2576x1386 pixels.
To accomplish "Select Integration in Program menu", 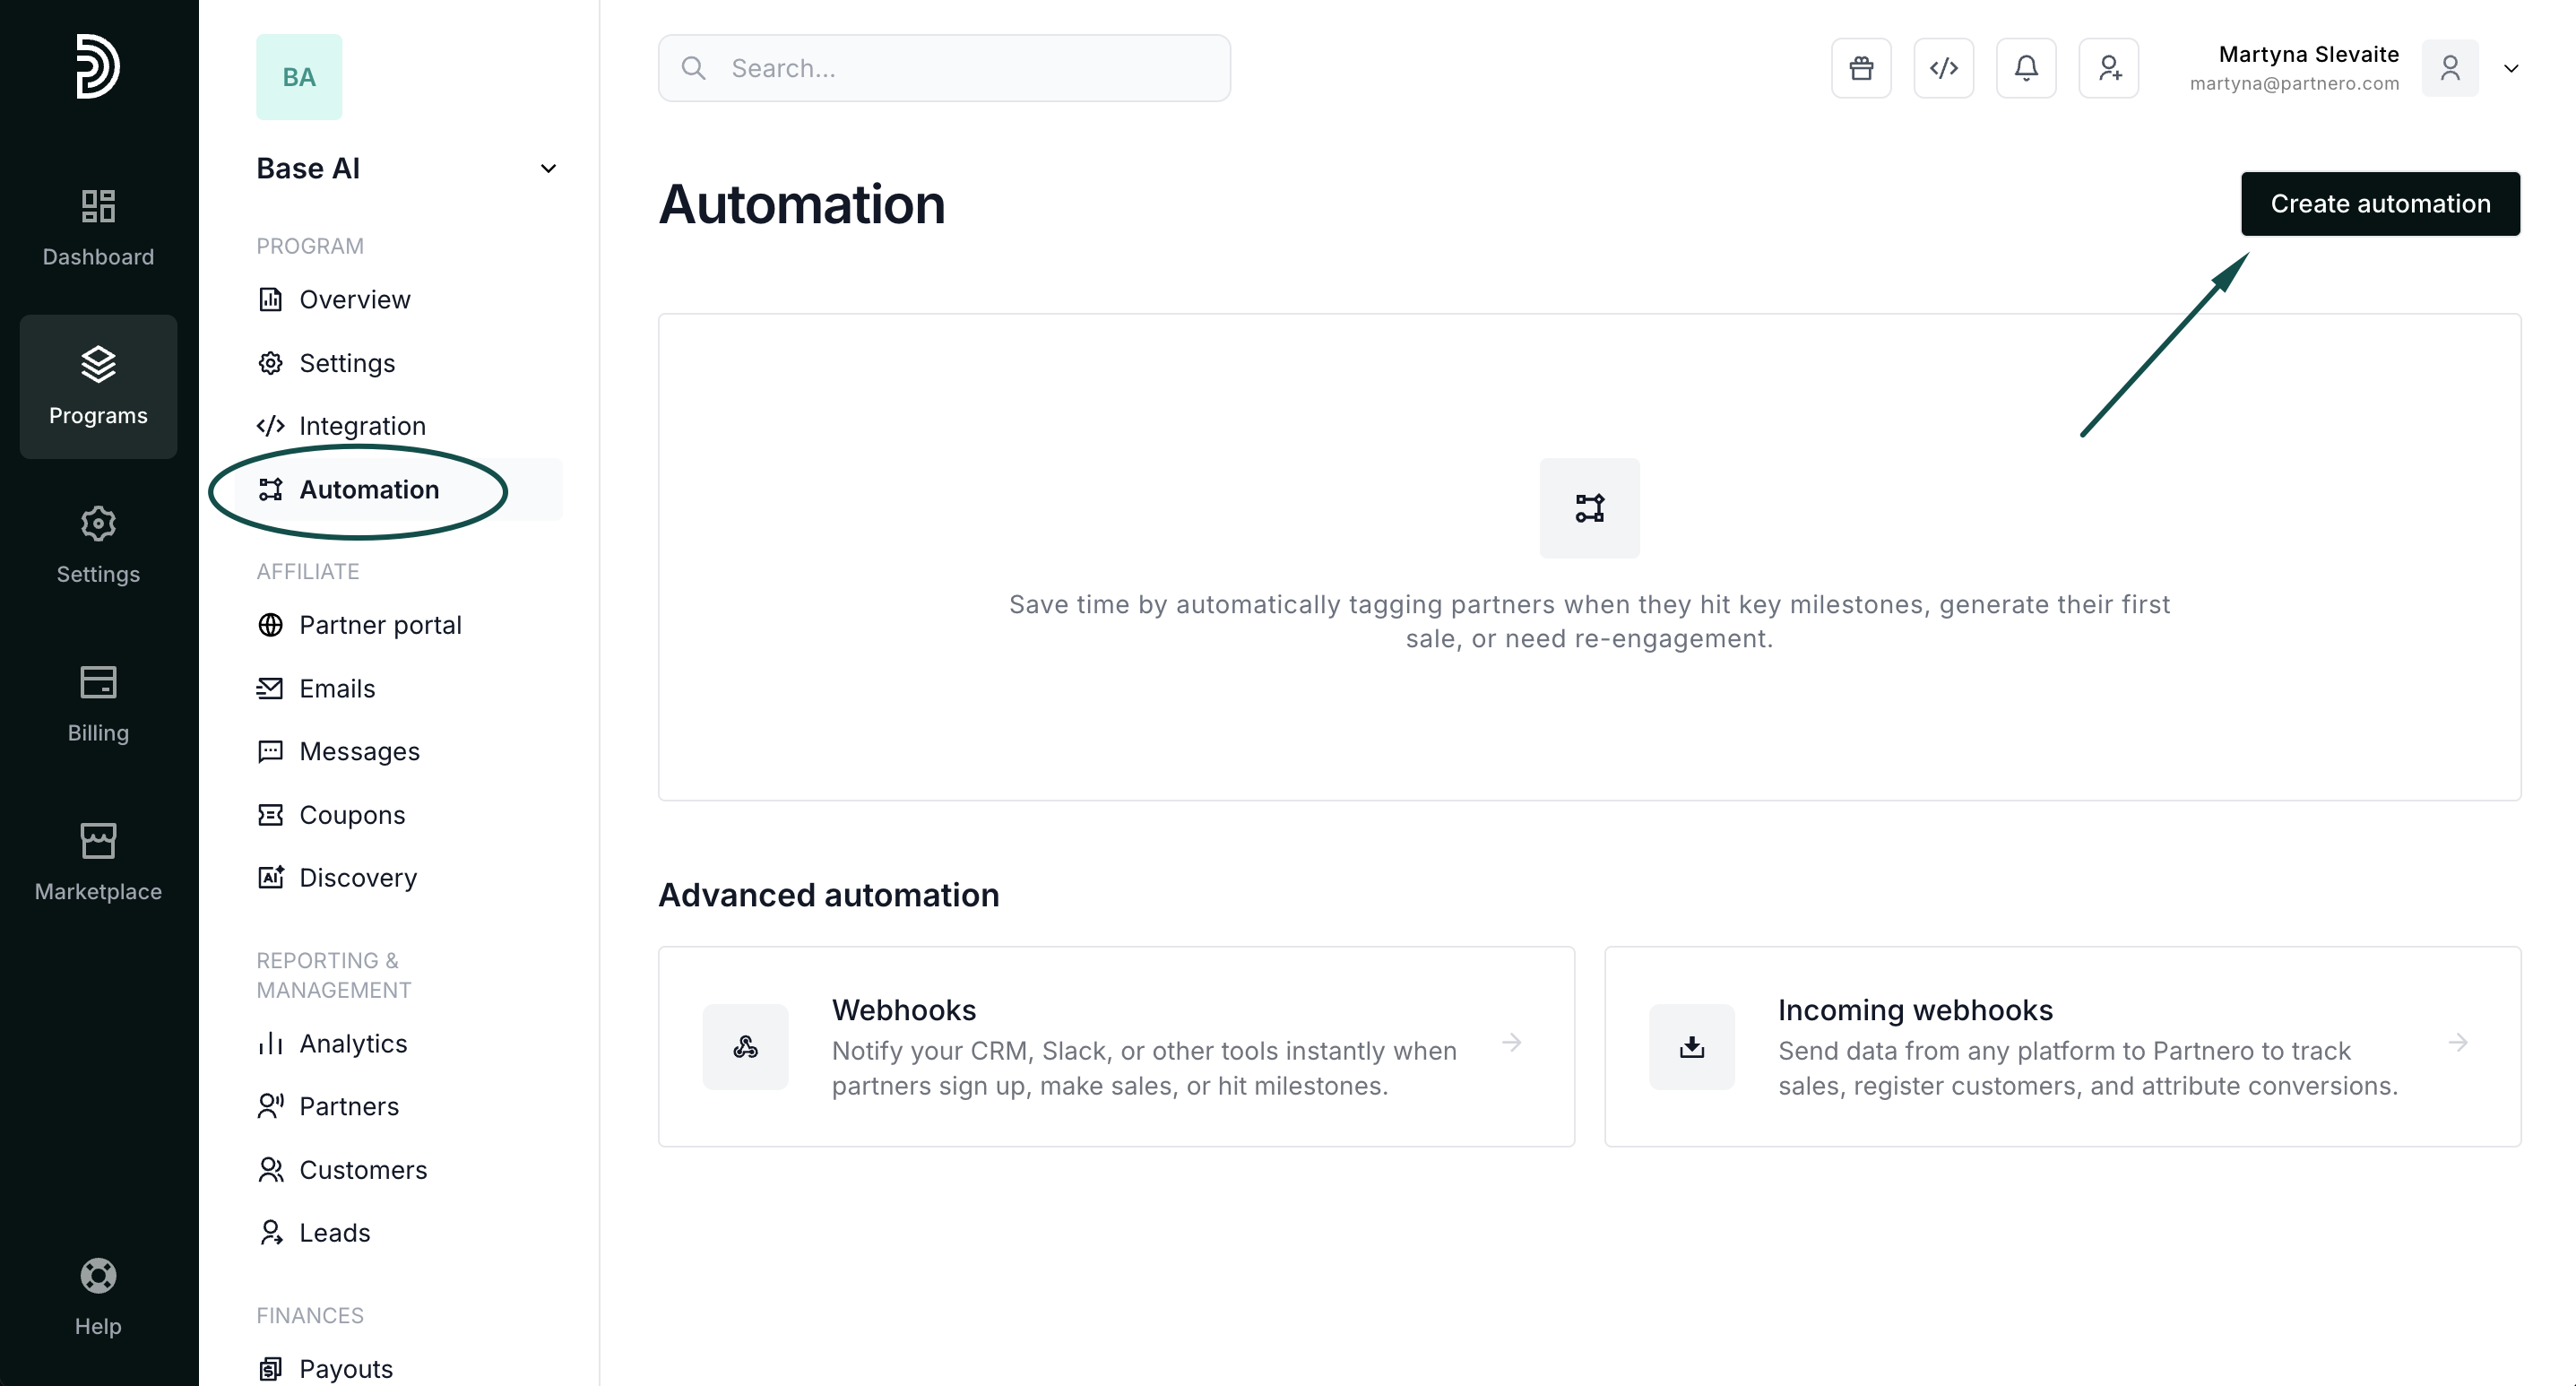I will click(x=362, y=426).
